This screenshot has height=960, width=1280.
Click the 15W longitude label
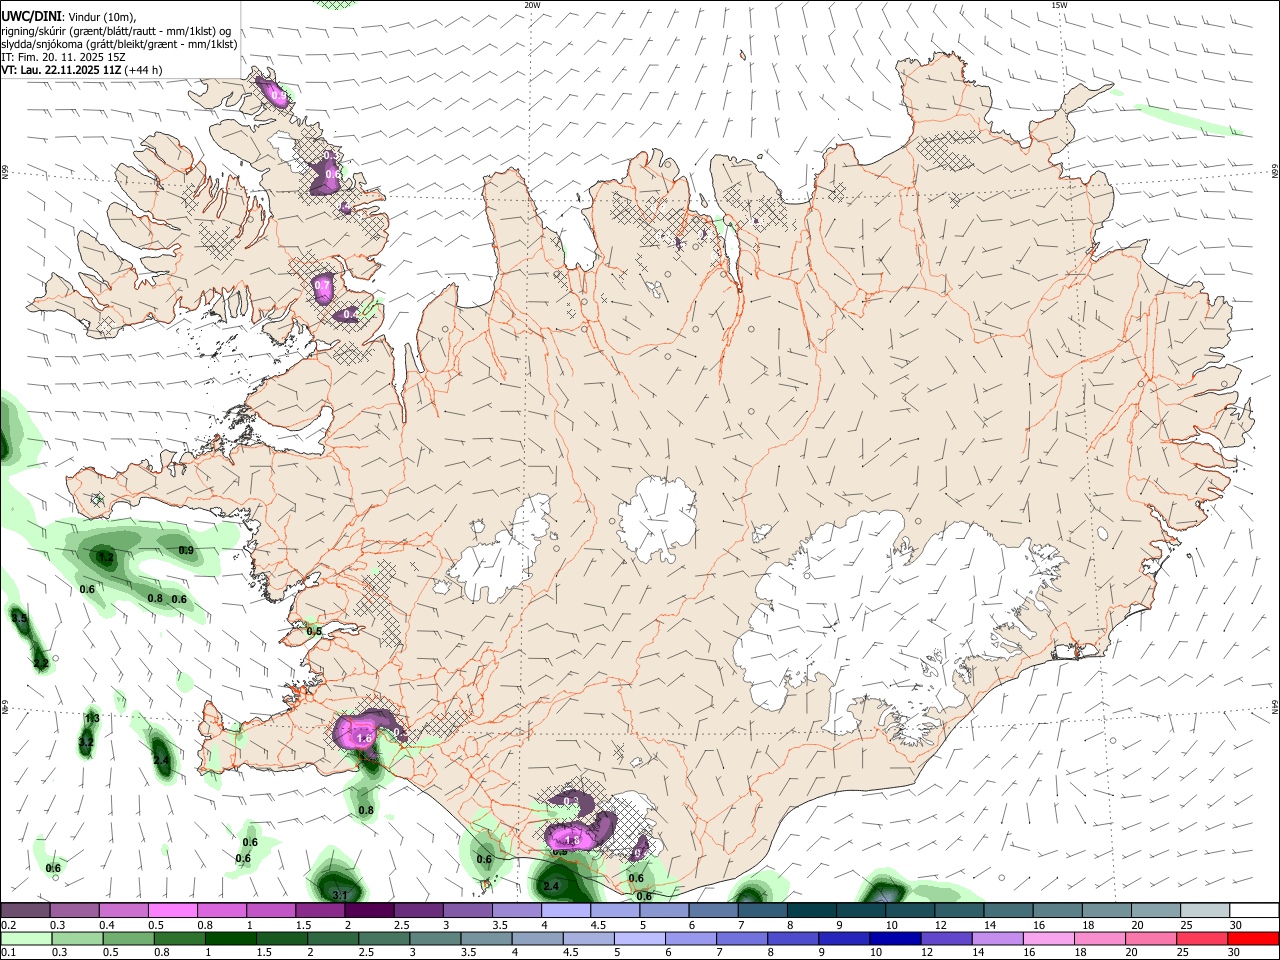point(1059,5)
